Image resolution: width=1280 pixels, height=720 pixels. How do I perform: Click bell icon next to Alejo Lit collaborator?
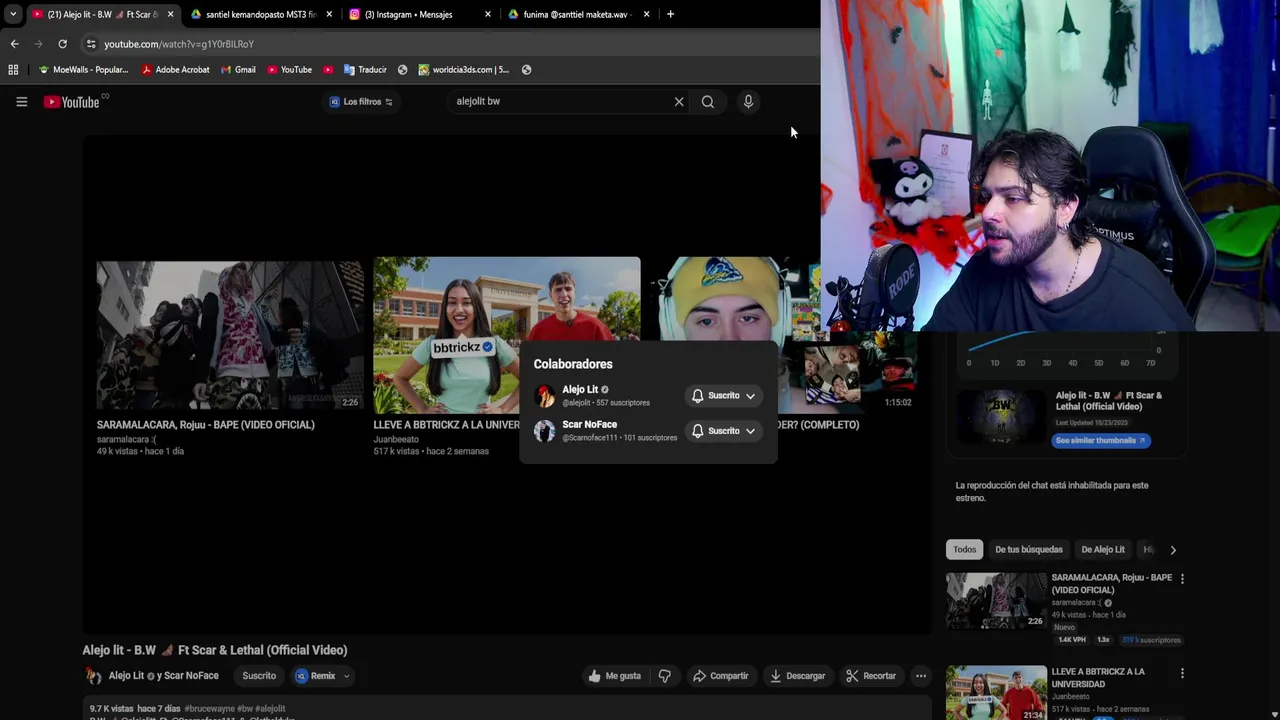click(x=698, y=396)
